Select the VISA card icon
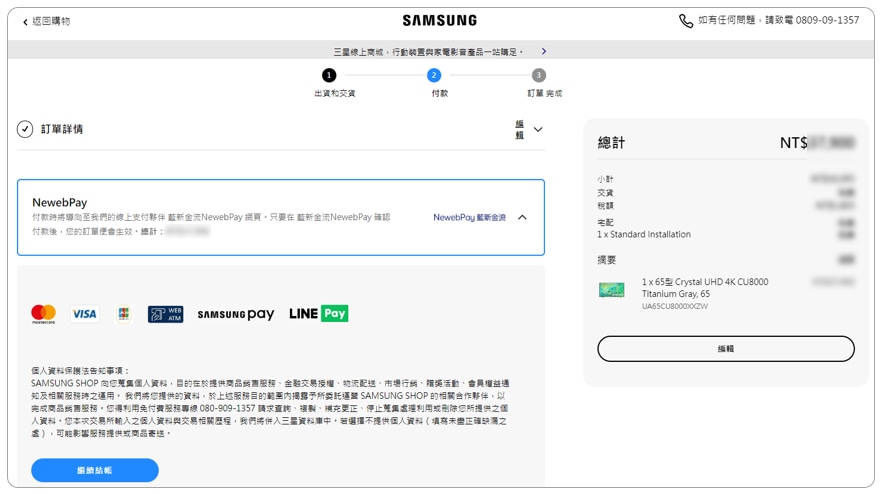The height and width of the screenshot is (494, 882). tap(84, 314)
